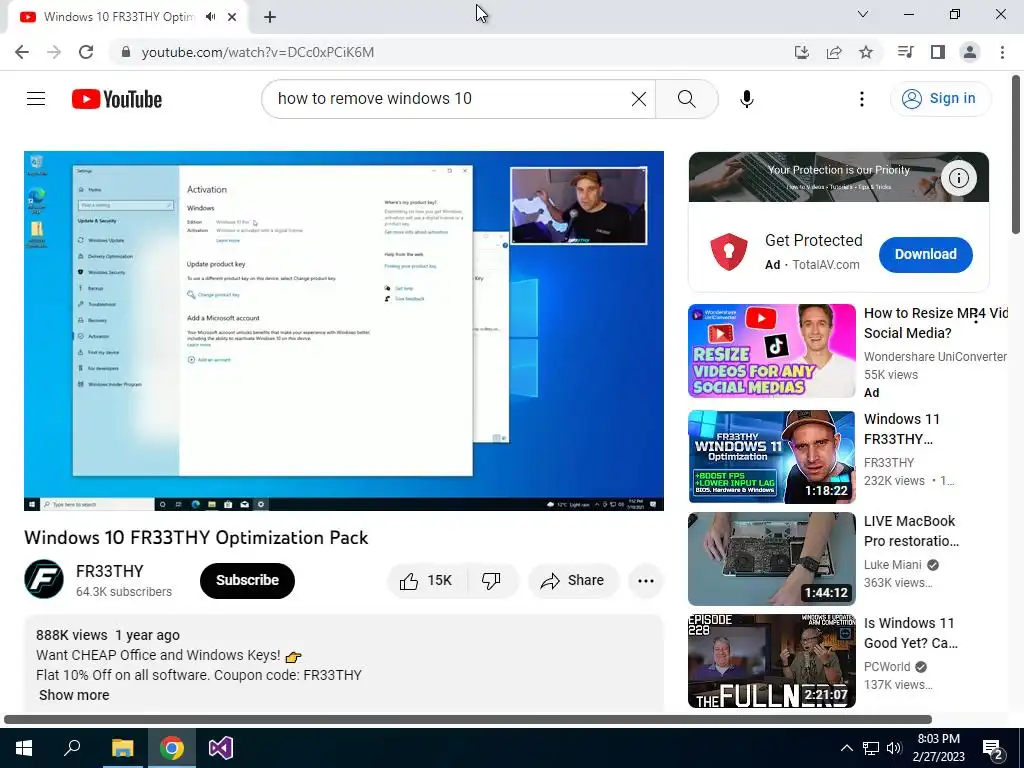Open the Windows 11 FR33THY video title
Screen dimensions: 1024x768
point(901,429)
